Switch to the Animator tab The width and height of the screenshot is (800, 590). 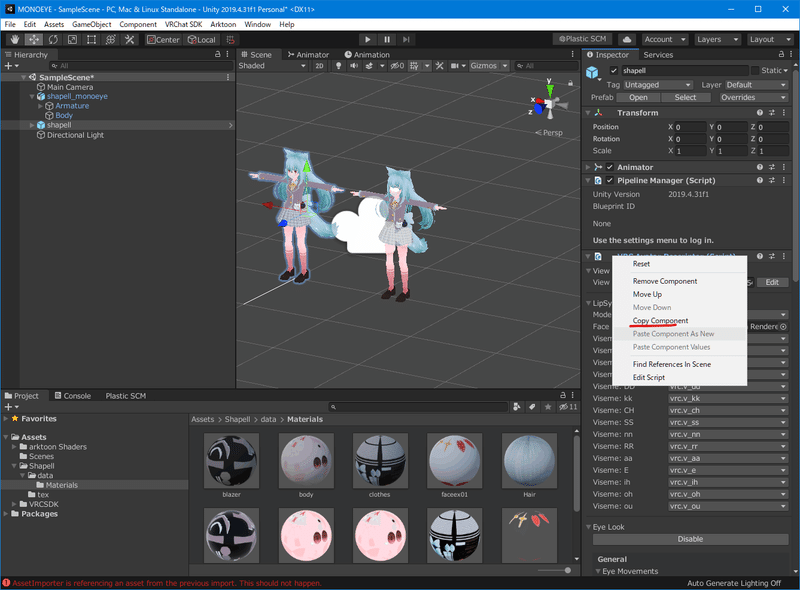(x=308, y=55)
